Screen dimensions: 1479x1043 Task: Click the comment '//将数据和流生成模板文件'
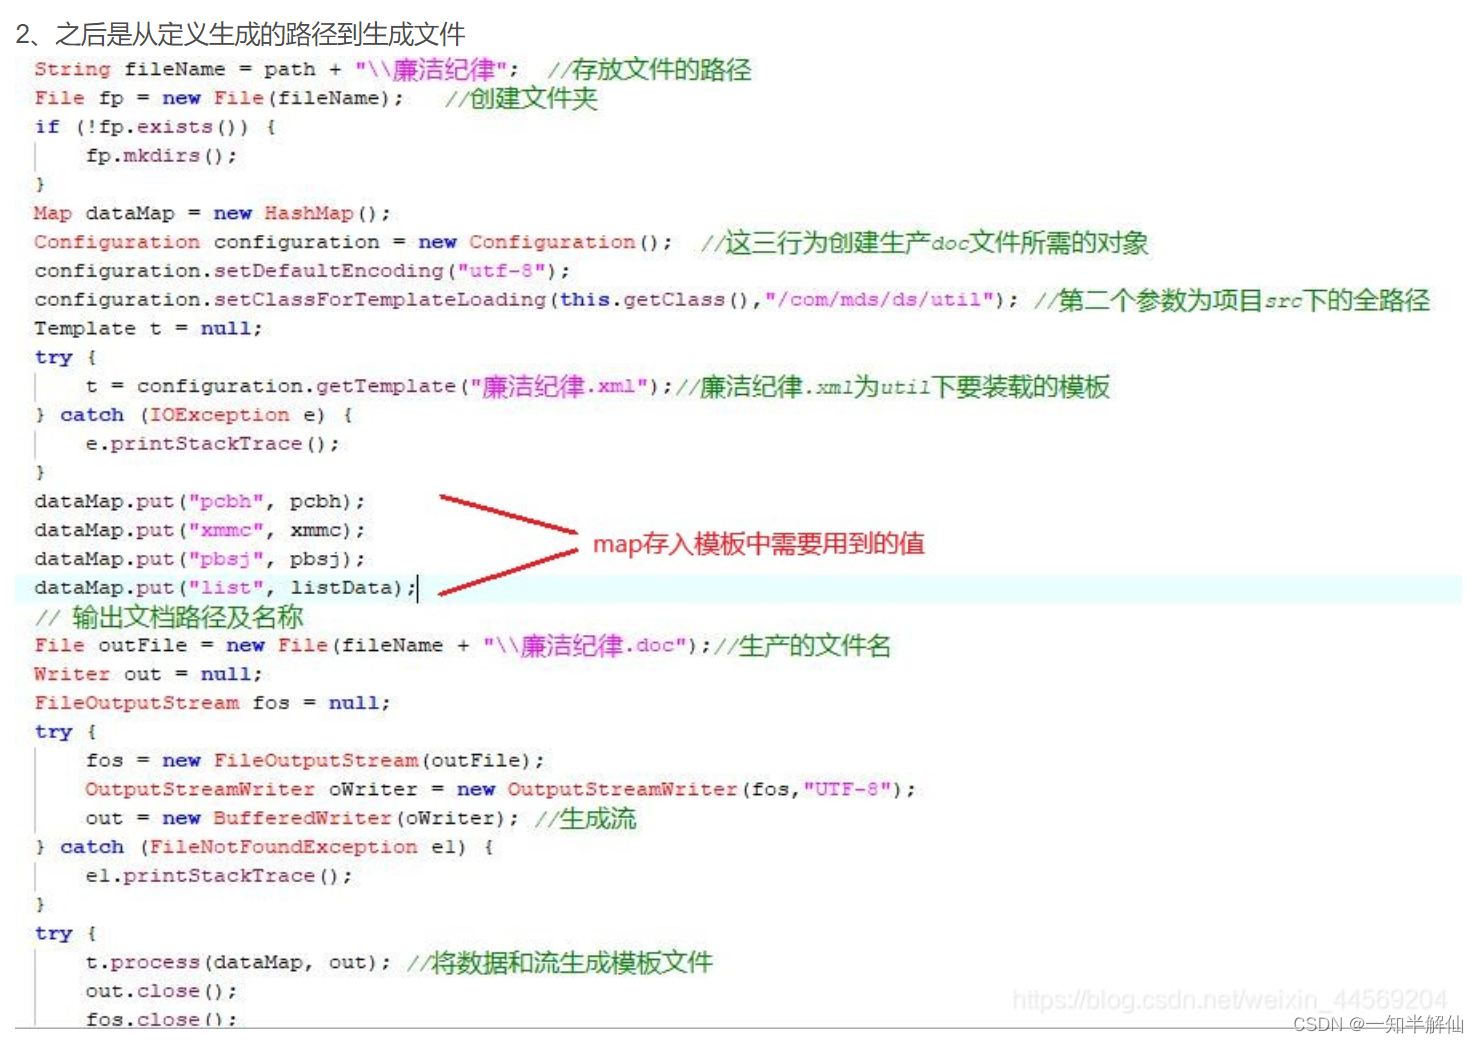pyautogui.click(x=559, y=963)
